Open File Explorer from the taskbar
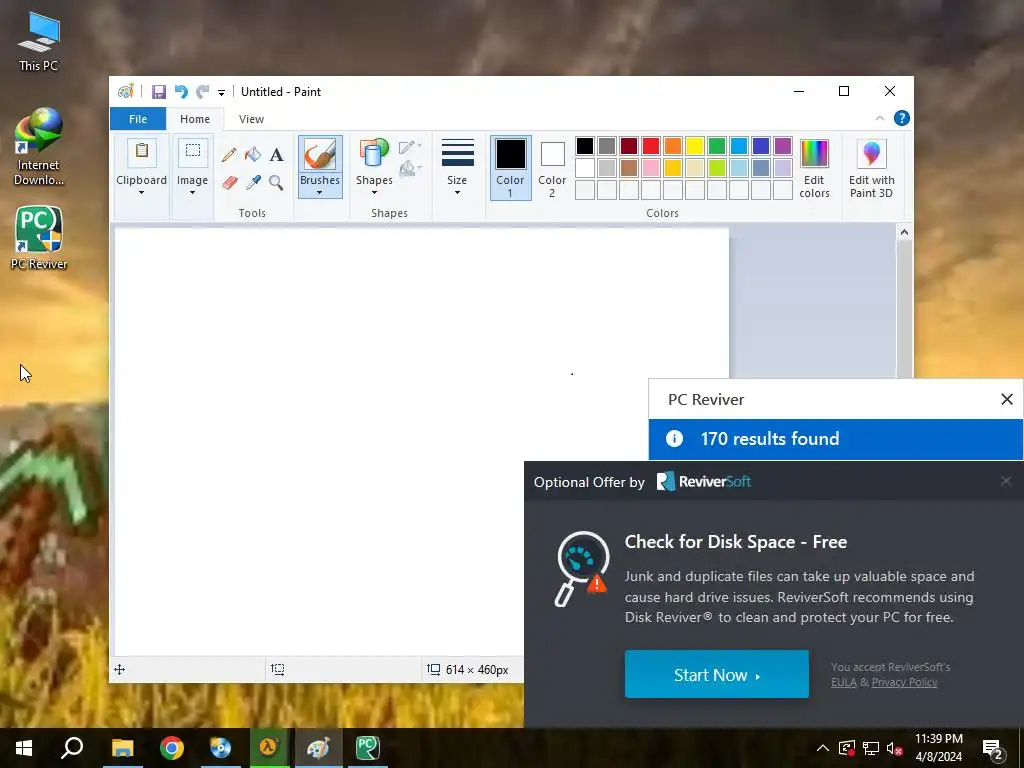Viewport: 1024px width, 768px height. pyautogui.click(x=123, y=748)
